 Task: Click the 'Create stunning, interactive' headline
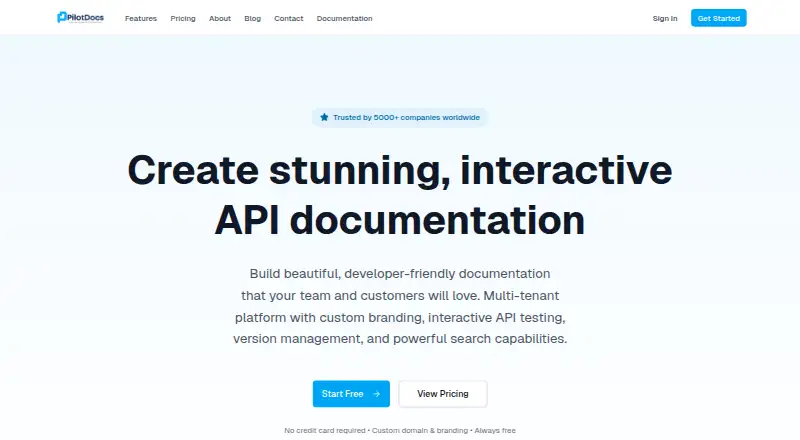click(x=399, y=170)
